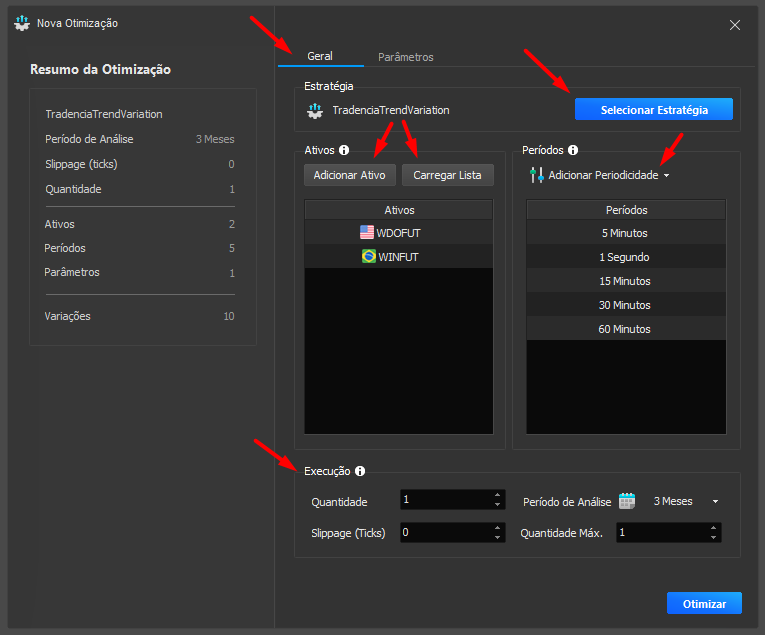
Task: Increase Slippage (Ticks) with the up arrow
Action: [497, 528]
